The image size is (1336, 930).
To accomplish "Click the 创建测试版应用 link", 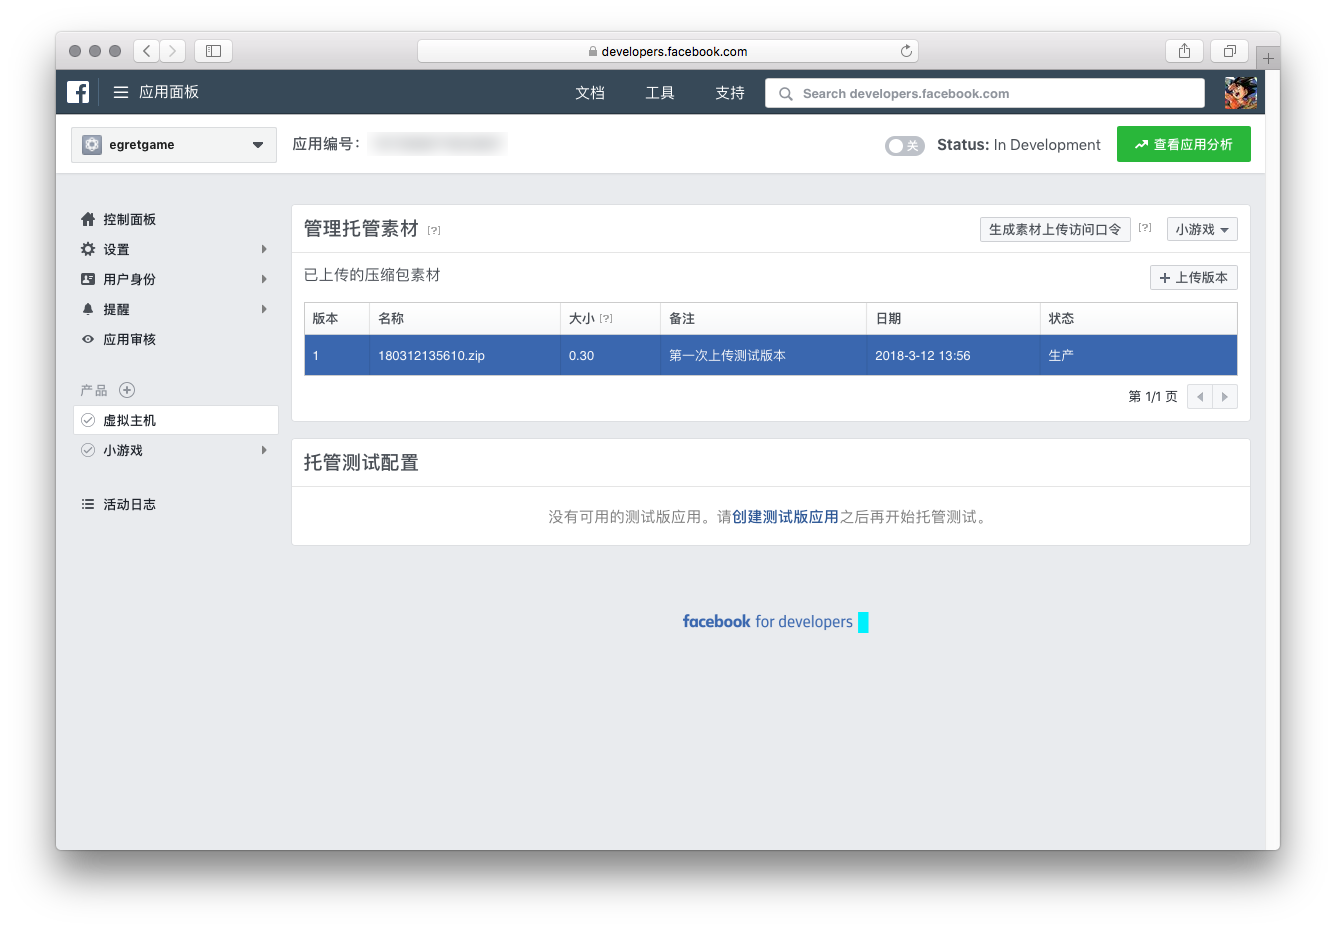I will pyautogui.click(x=785, y=517).
